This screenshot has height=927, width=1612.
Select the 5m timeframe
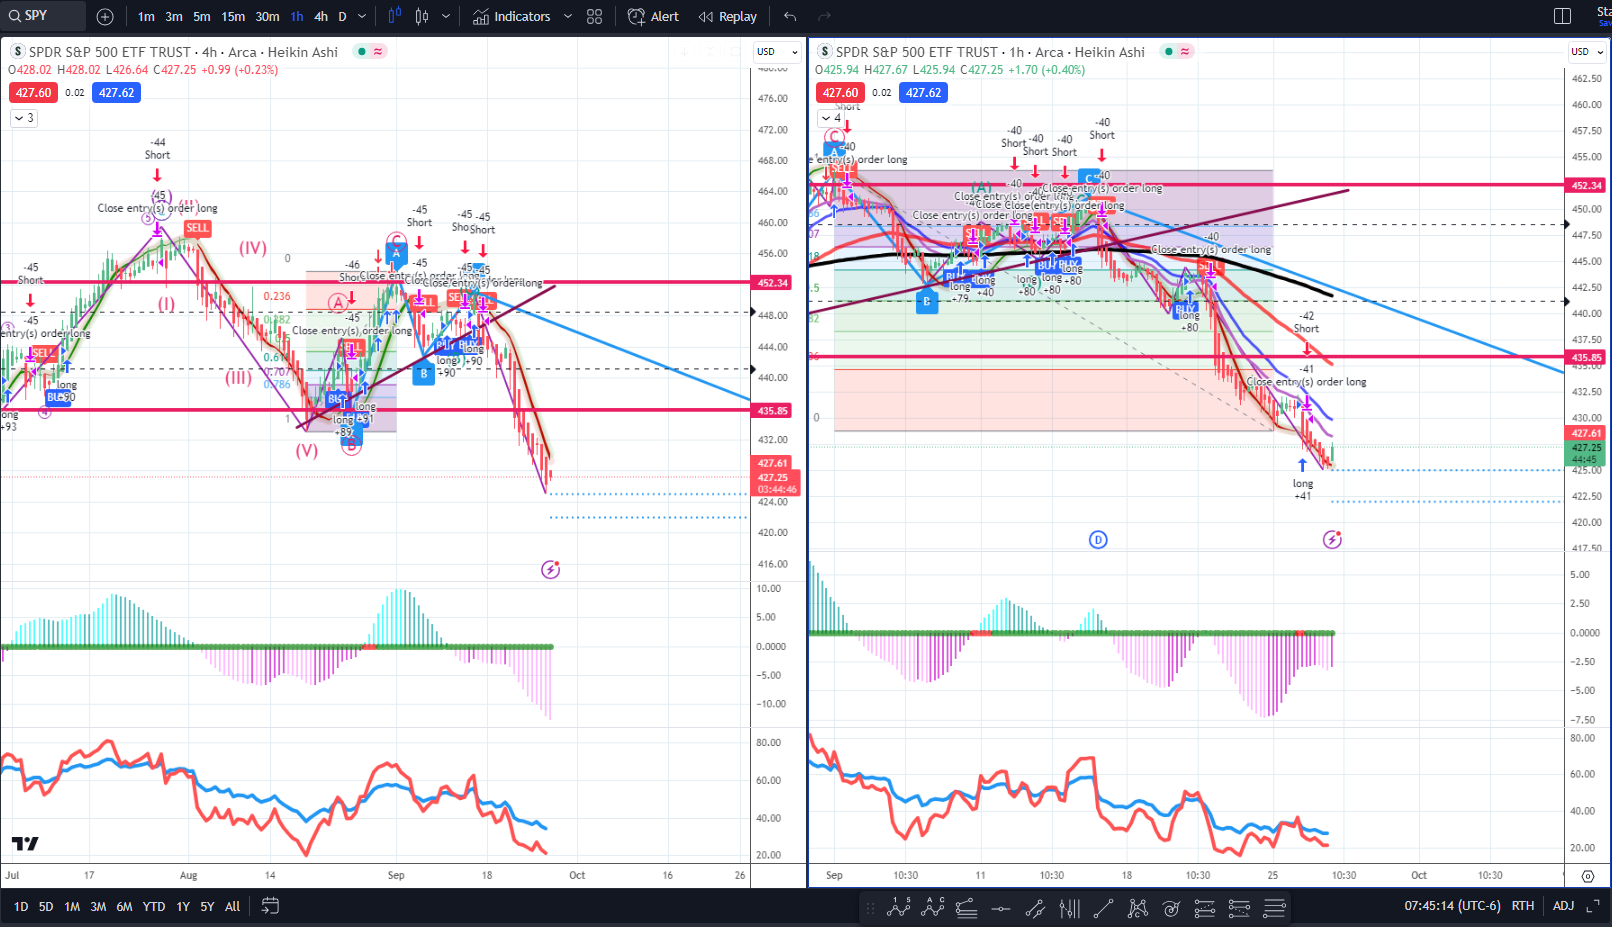coord(202,16)
